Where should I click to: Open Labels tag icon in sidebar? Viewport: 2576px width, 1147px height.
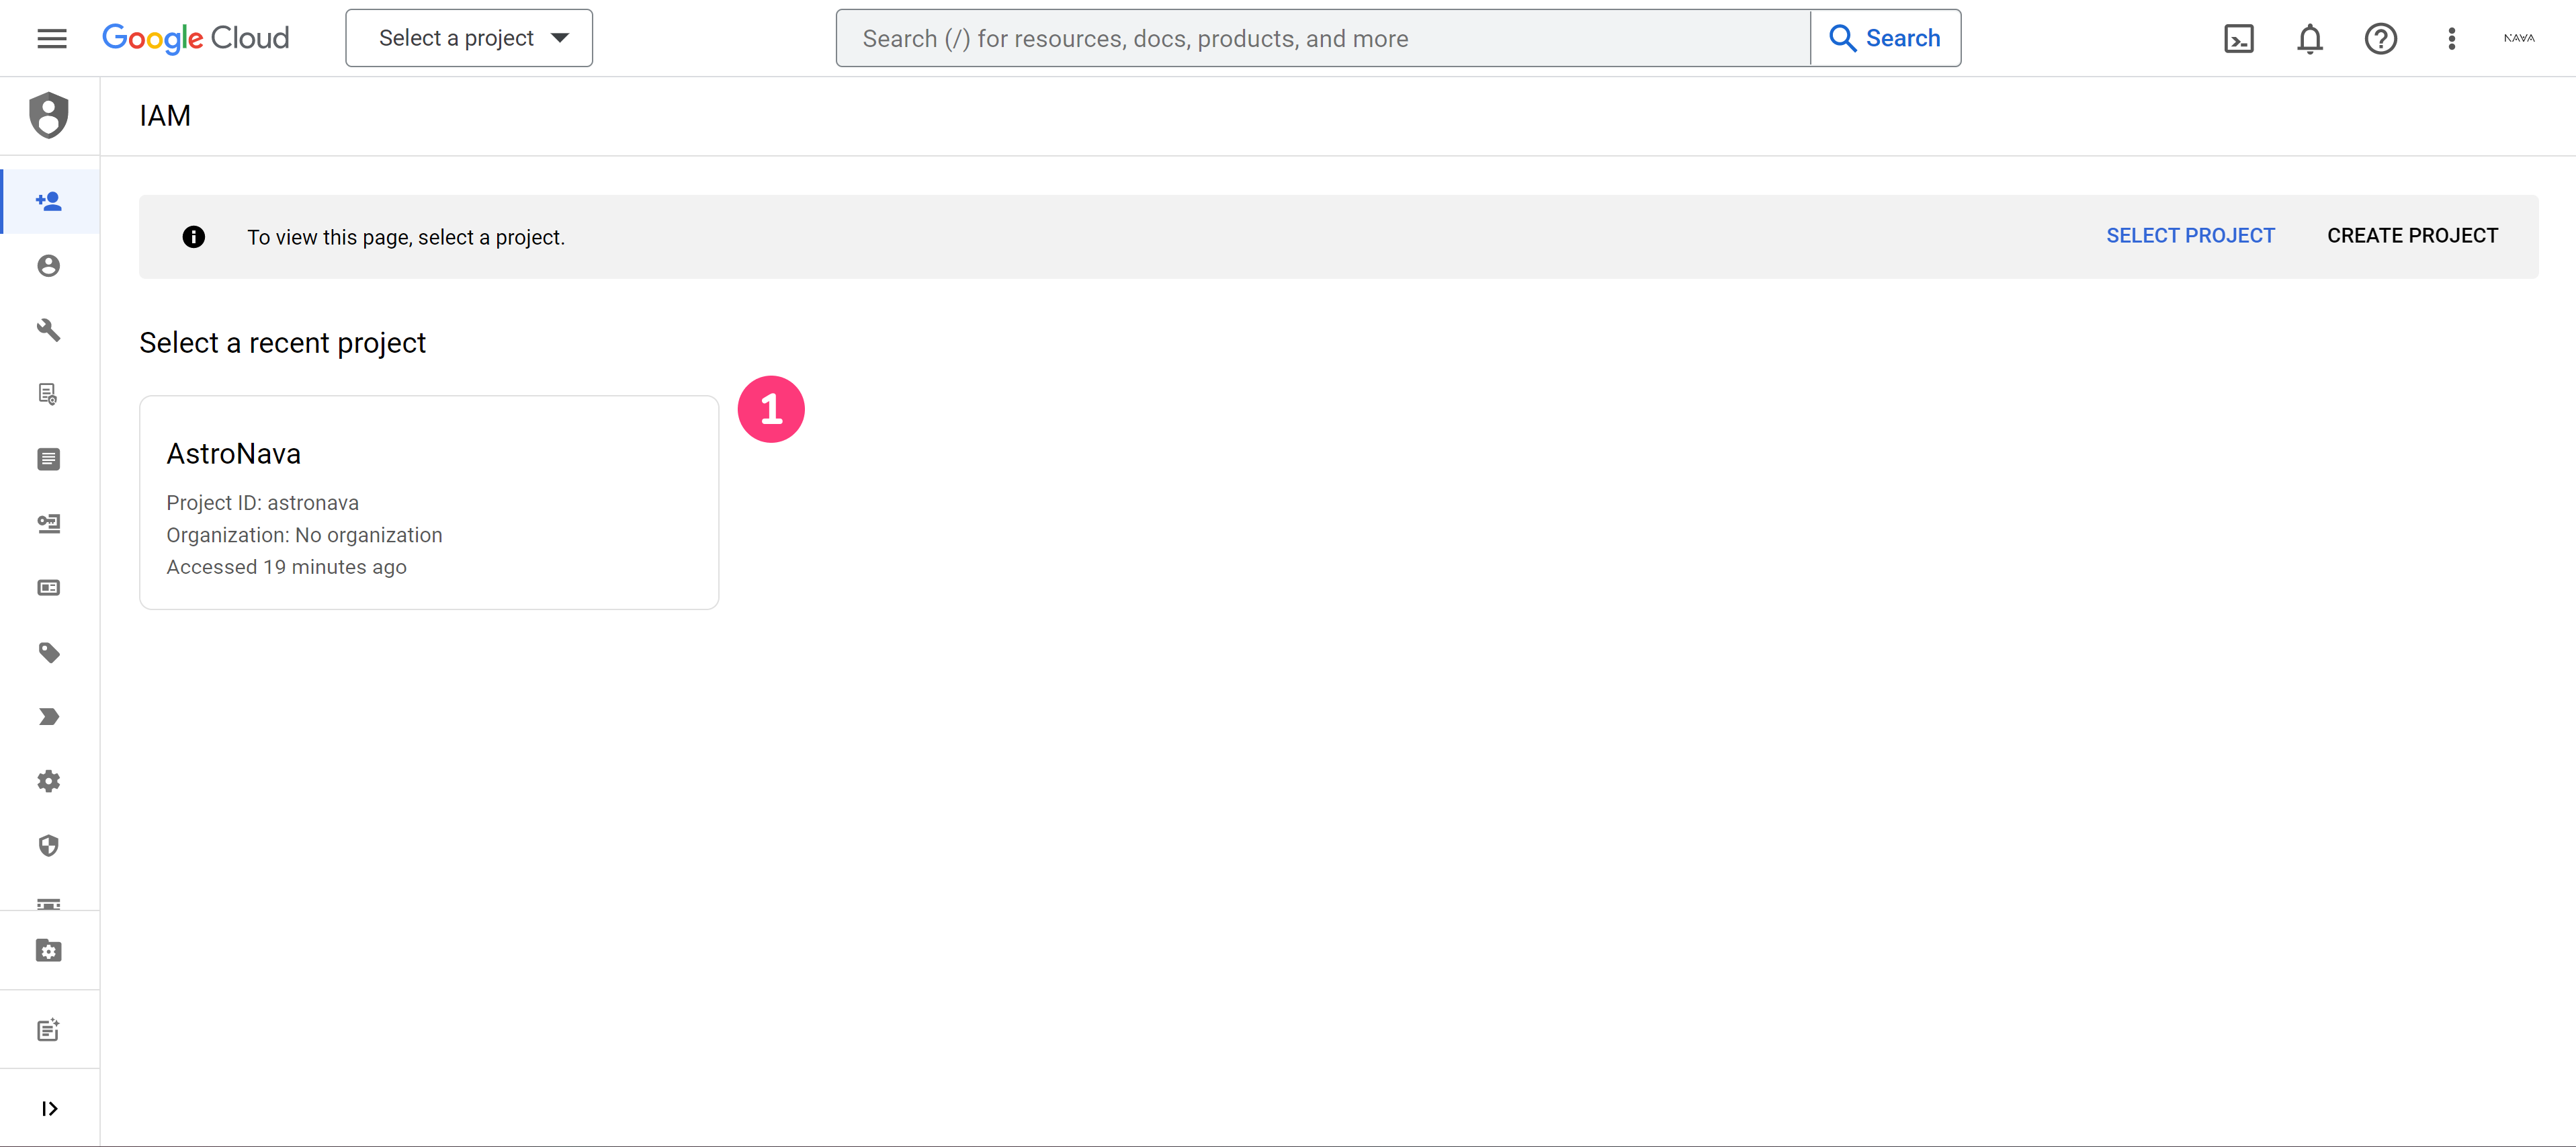click(x=49, y=652)
